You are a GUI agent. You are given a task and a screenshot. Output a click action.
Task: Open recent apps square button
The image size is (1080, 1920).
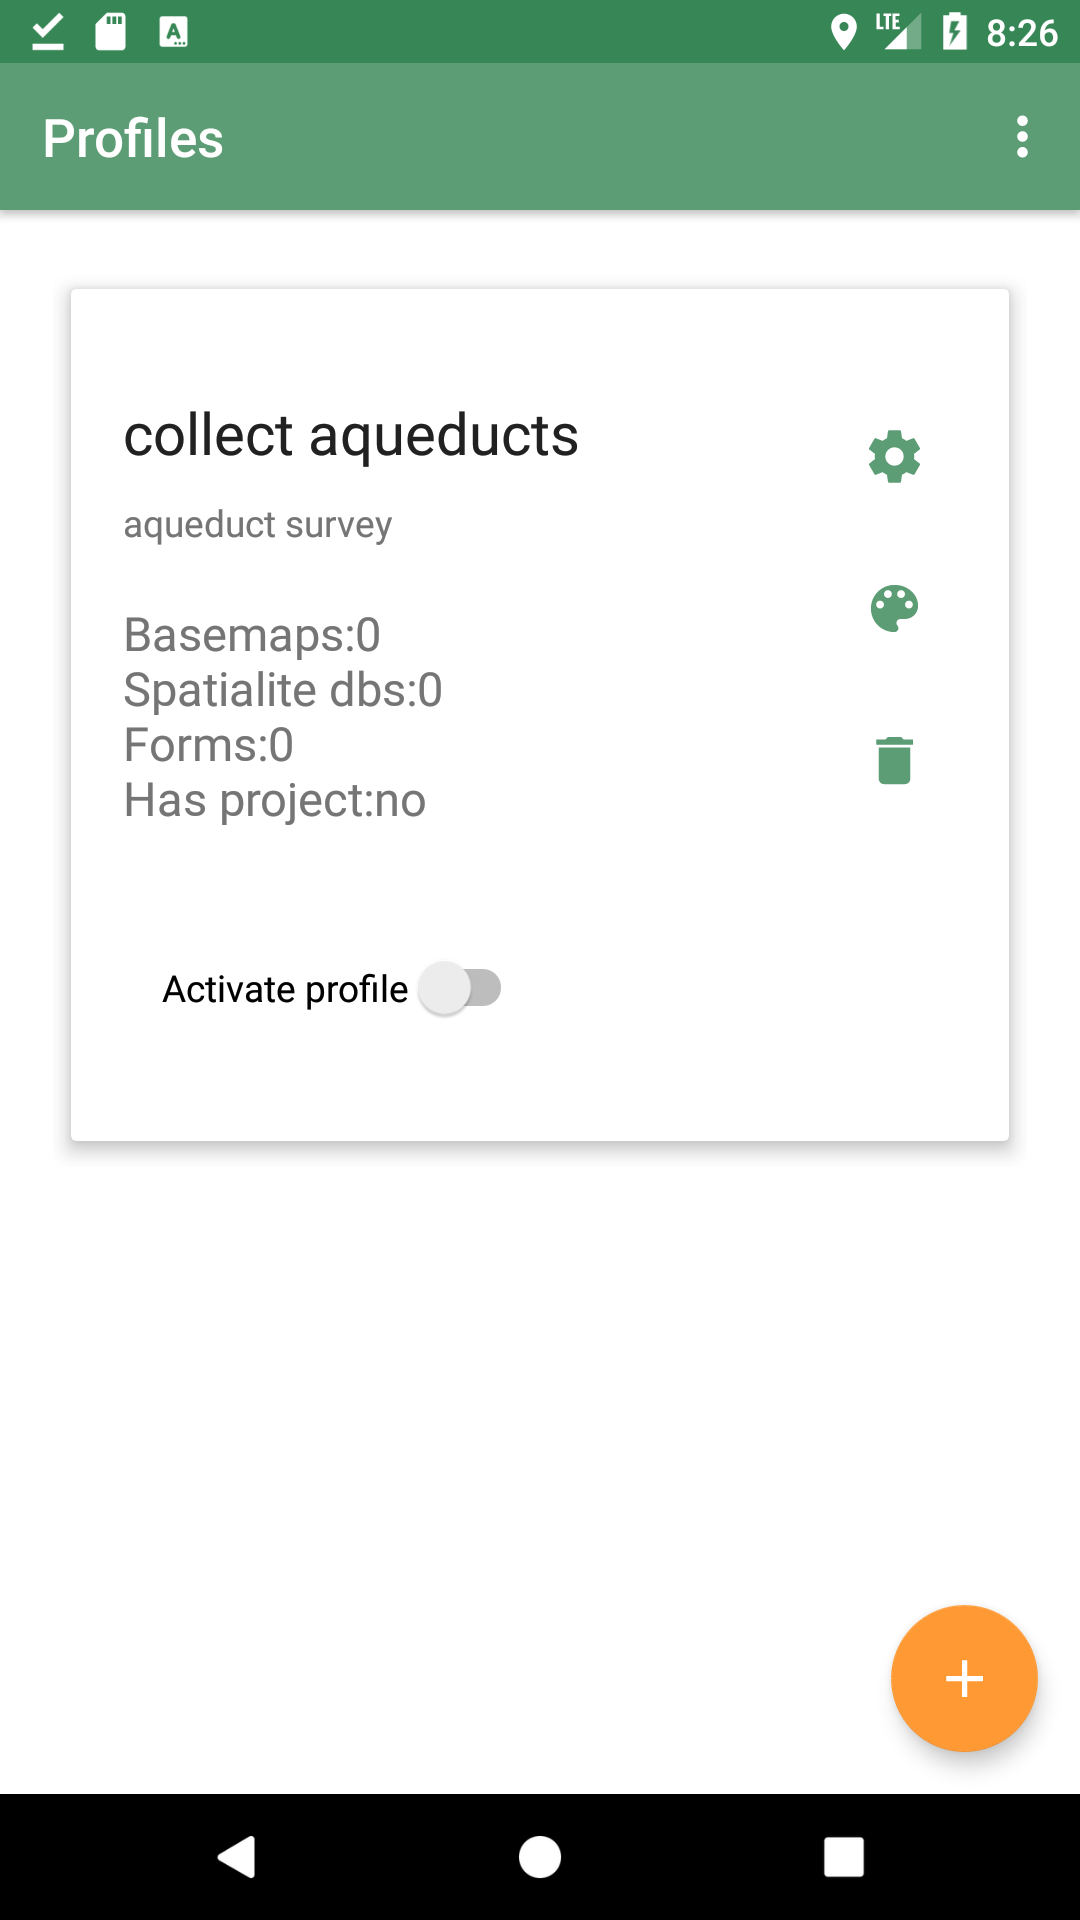click(843, 1857)
